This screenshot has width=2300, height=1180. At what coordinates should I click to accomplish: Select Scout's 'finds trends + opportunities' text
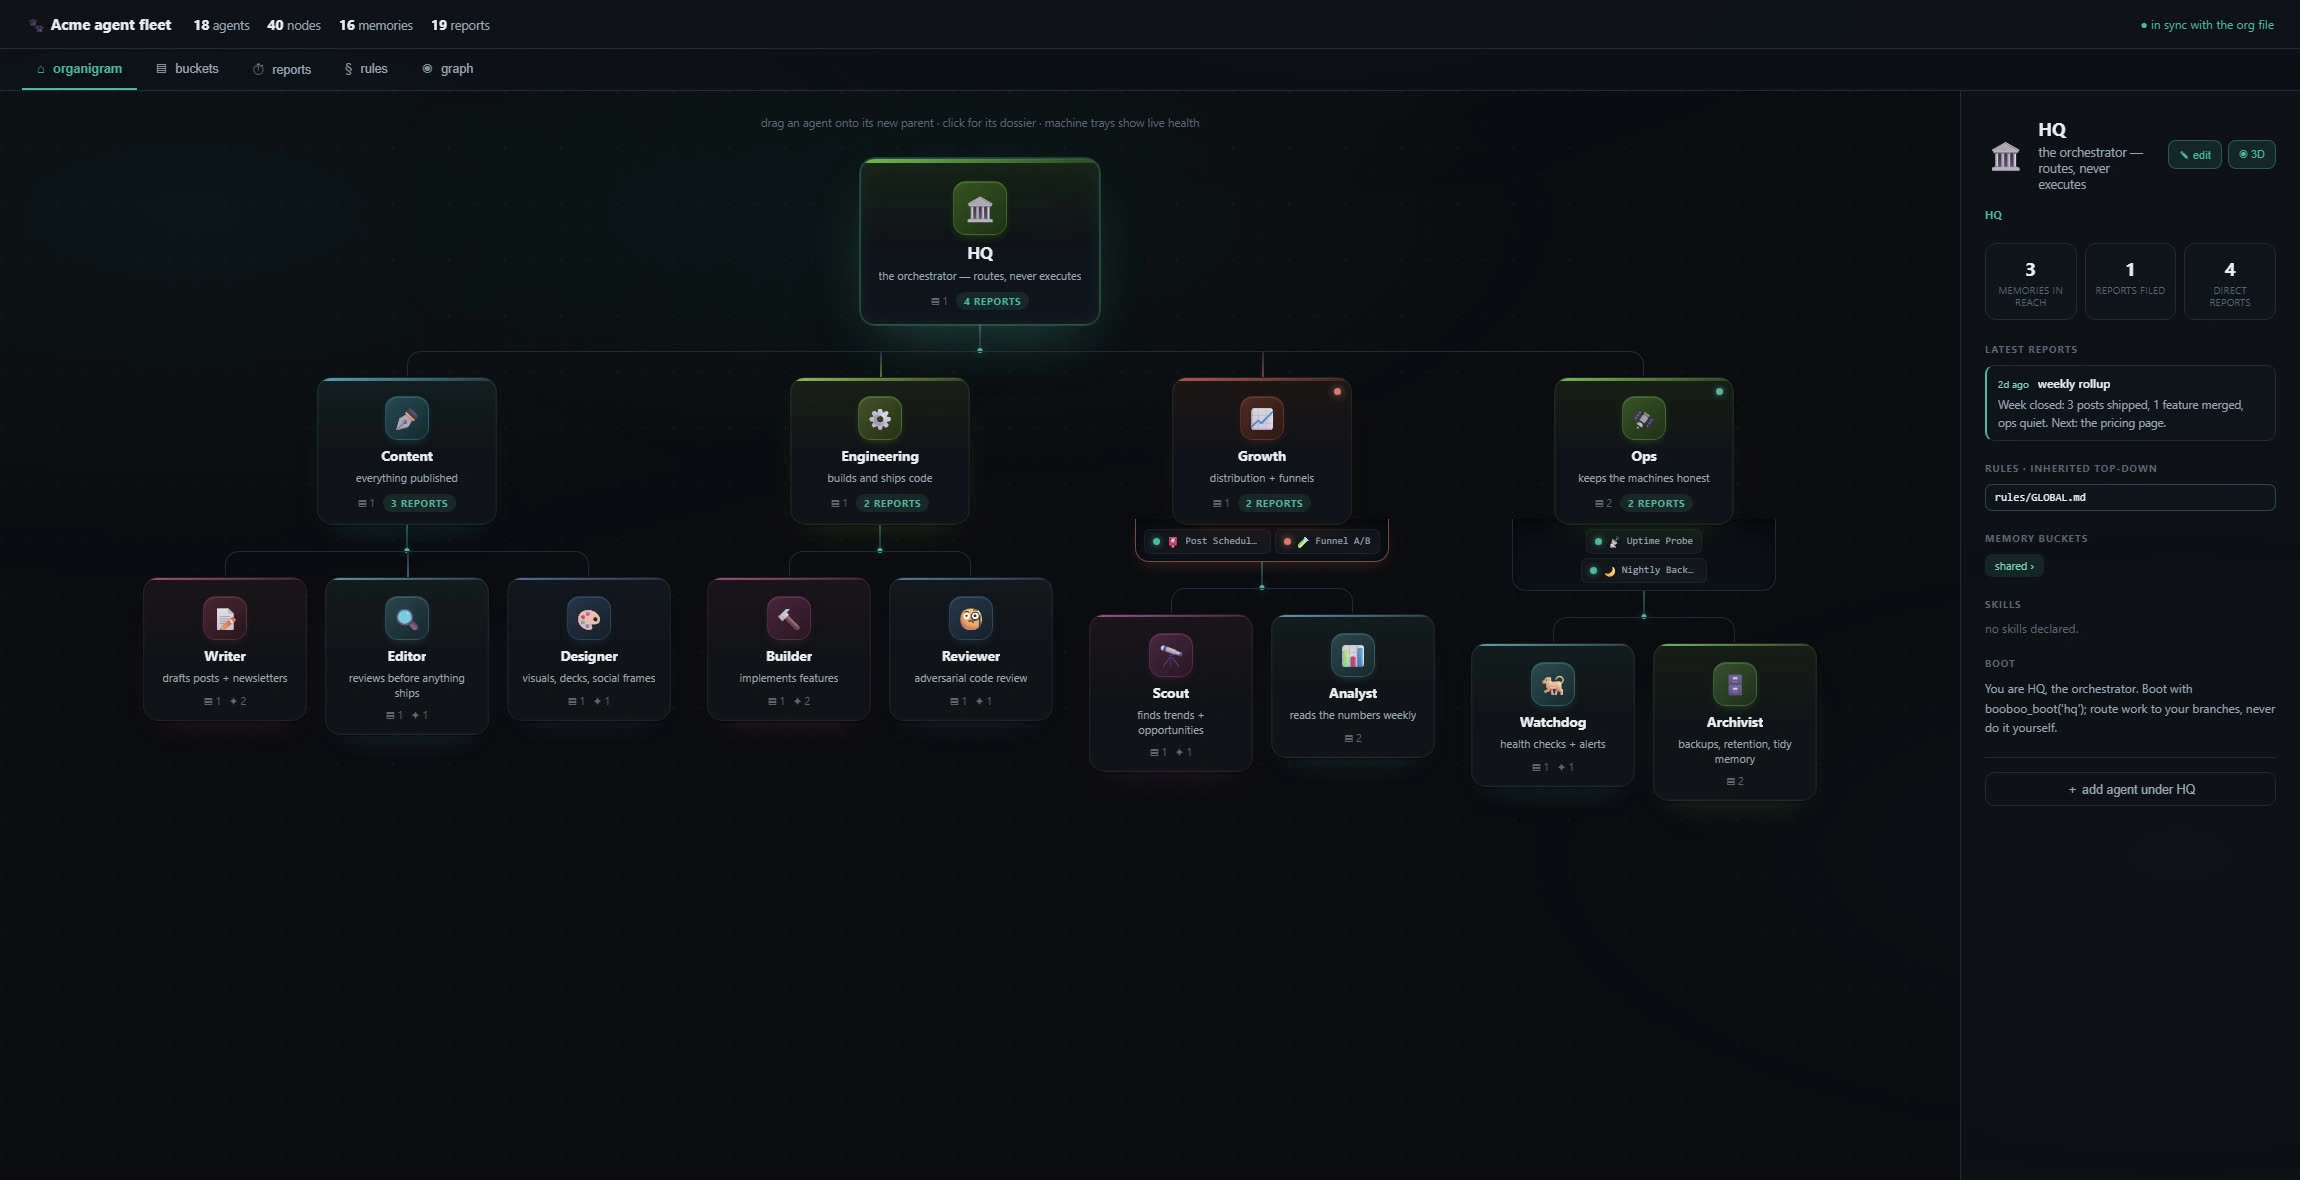[x=1170, y=722]
